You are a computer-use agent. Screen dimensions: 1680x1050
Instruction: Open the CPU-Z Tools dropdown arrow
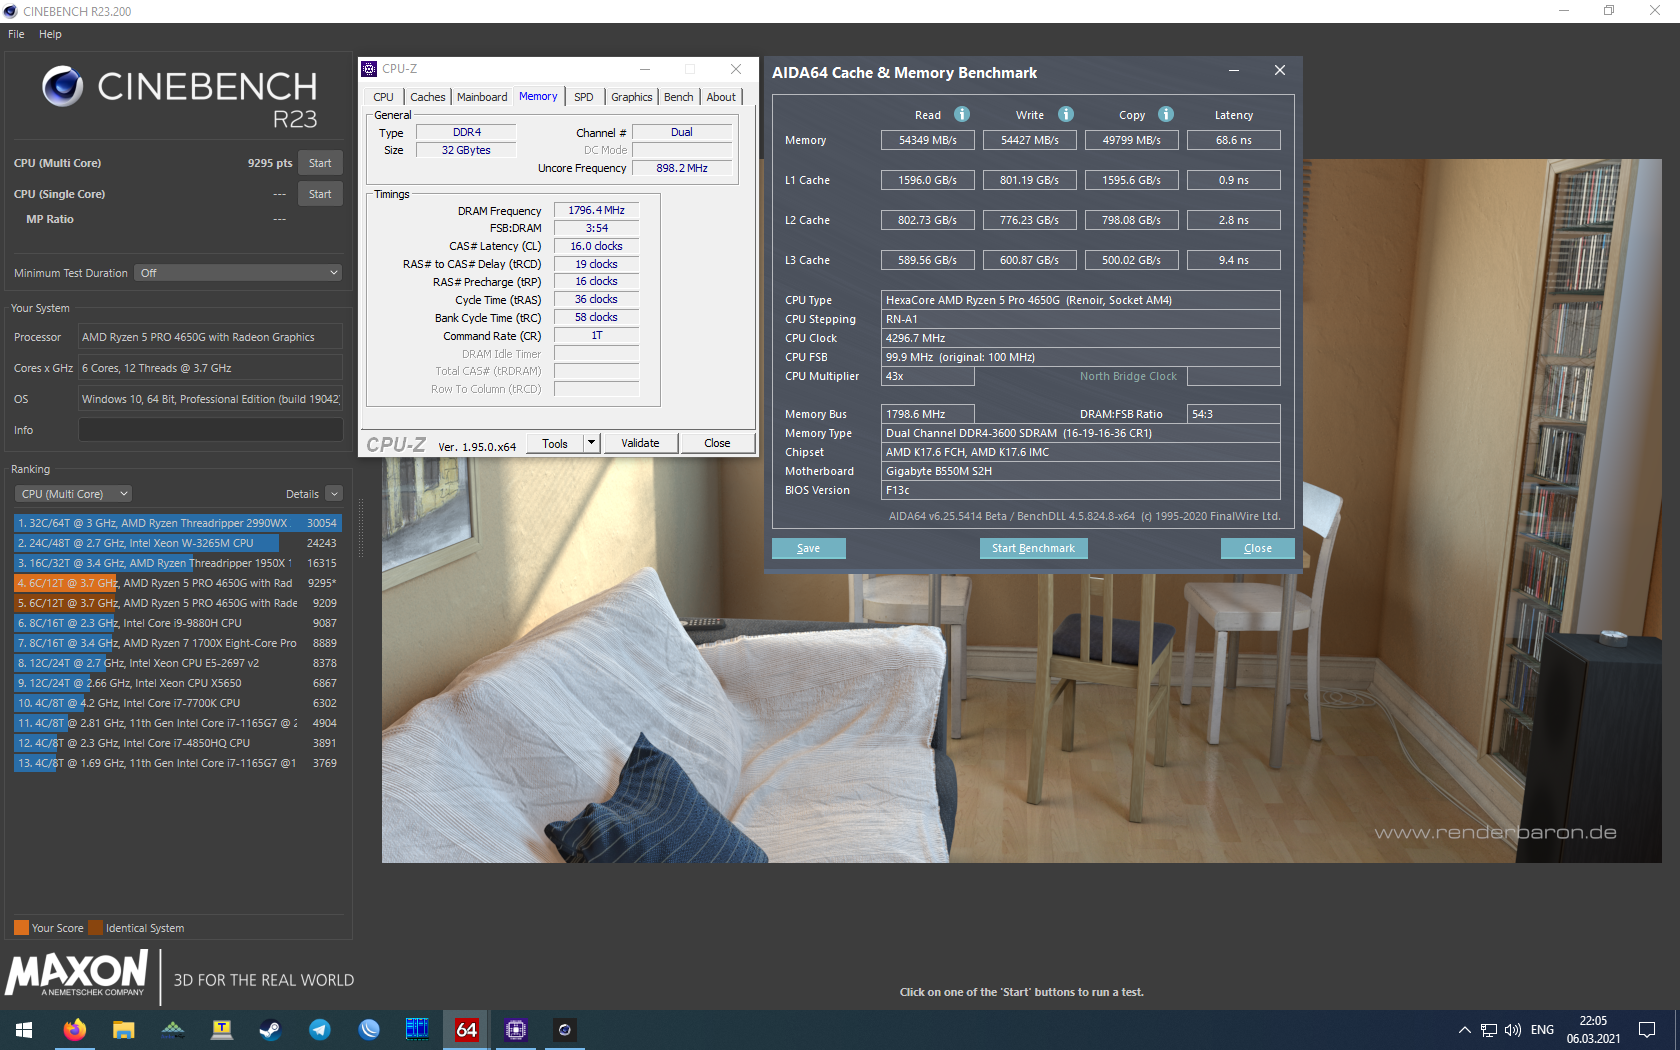[x=591, y=443]
